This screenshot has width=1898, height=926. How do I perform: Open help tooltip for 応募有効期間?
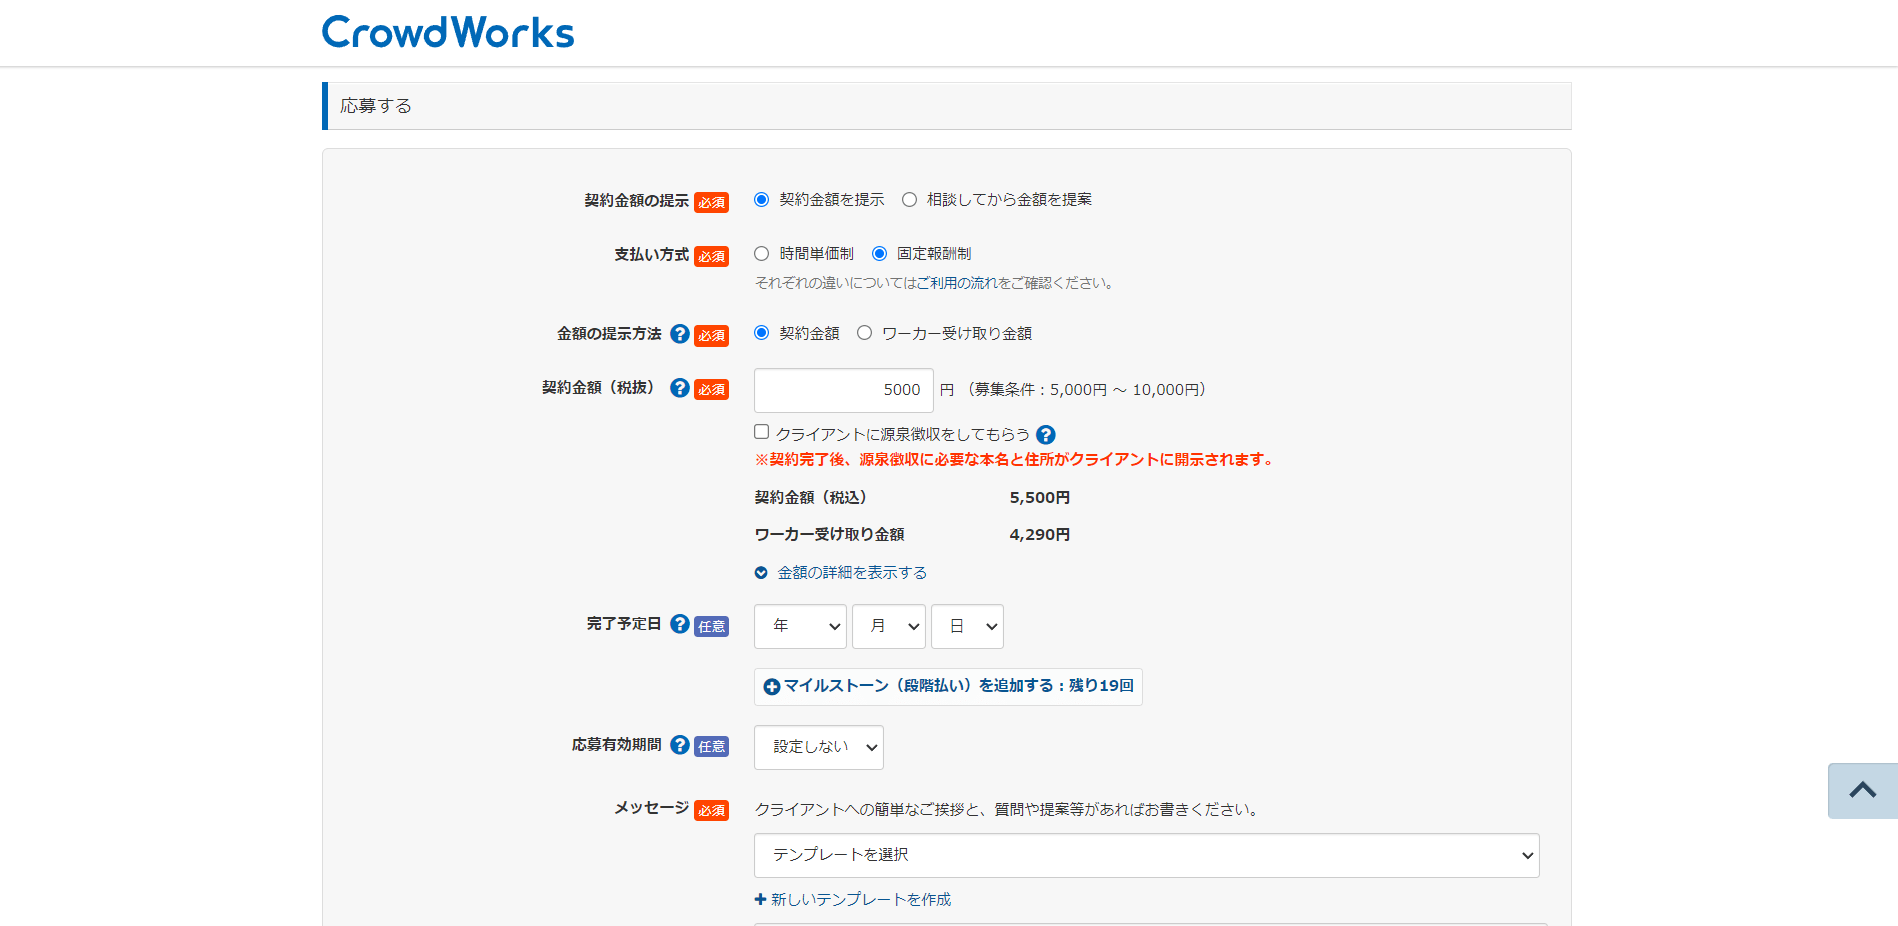point(679,745)
